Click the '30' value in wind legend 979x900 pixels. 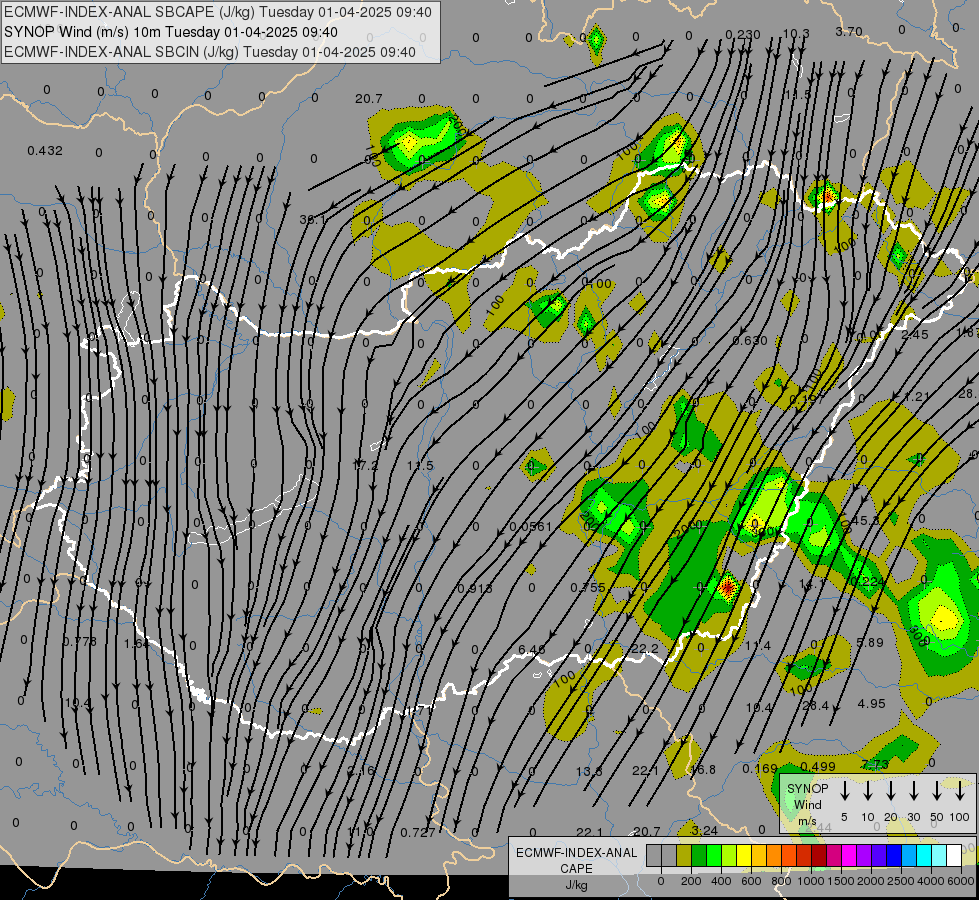pyautogui.click(x=913, y=817)
